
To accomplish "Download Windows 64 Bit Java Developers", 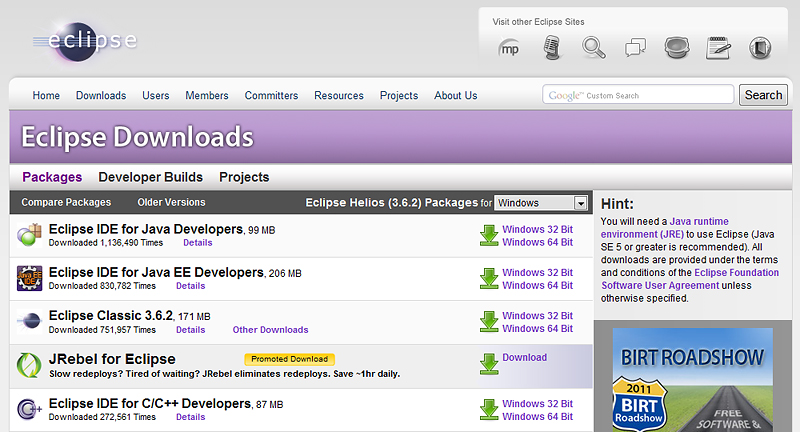I will coord(537,242).
